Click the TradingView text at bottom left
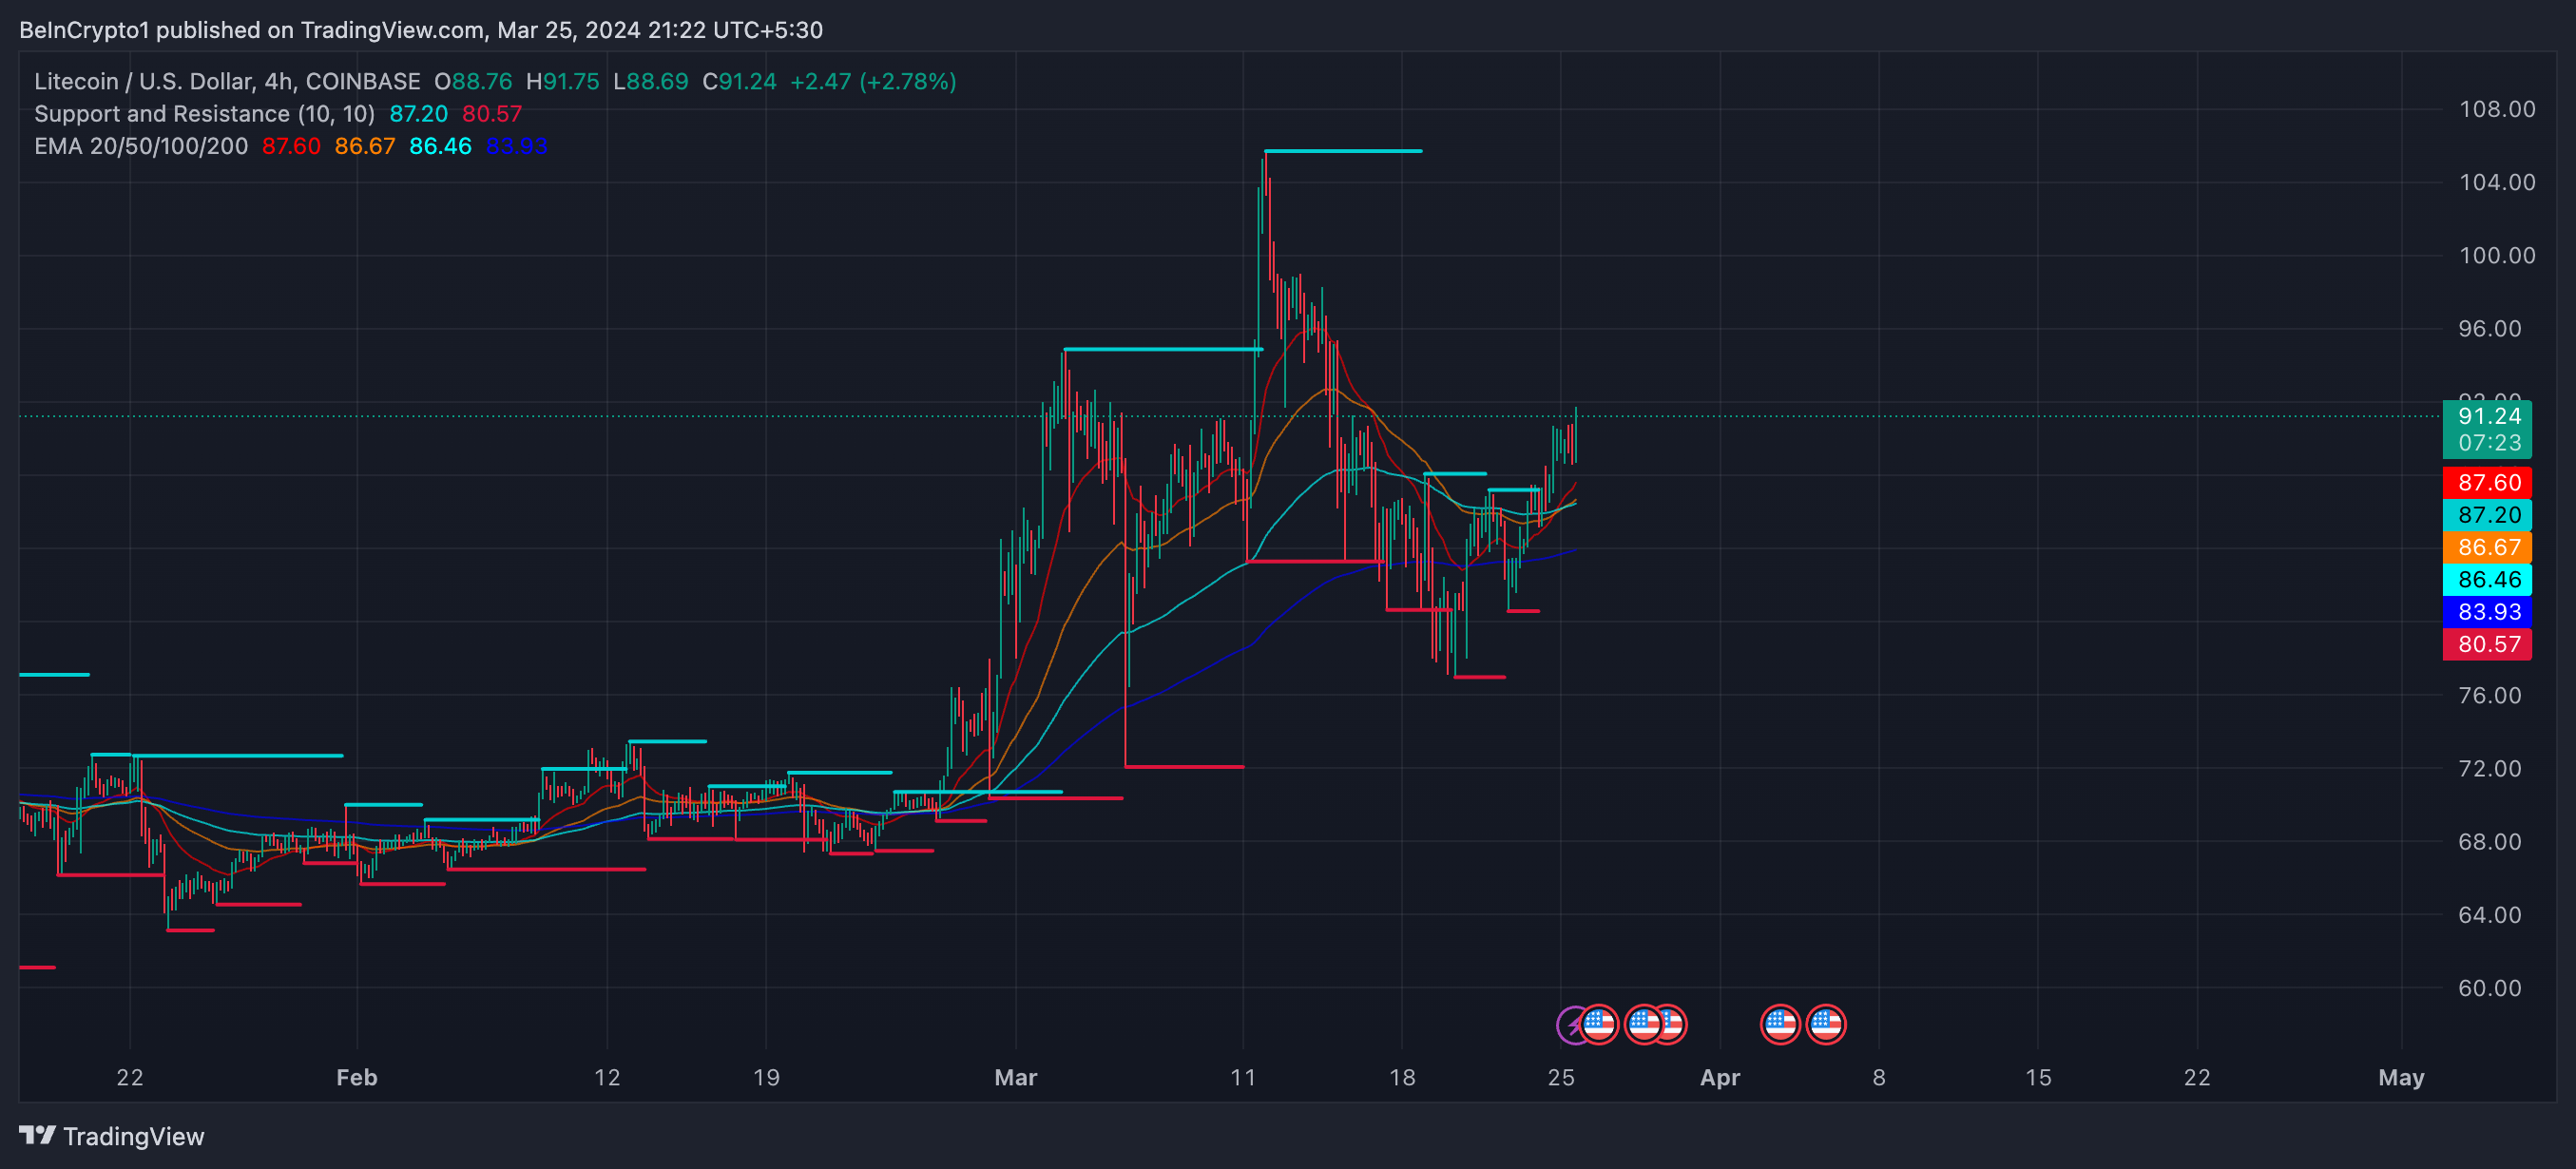Screen dimensions: 2576x1169 pos(133,1136)
